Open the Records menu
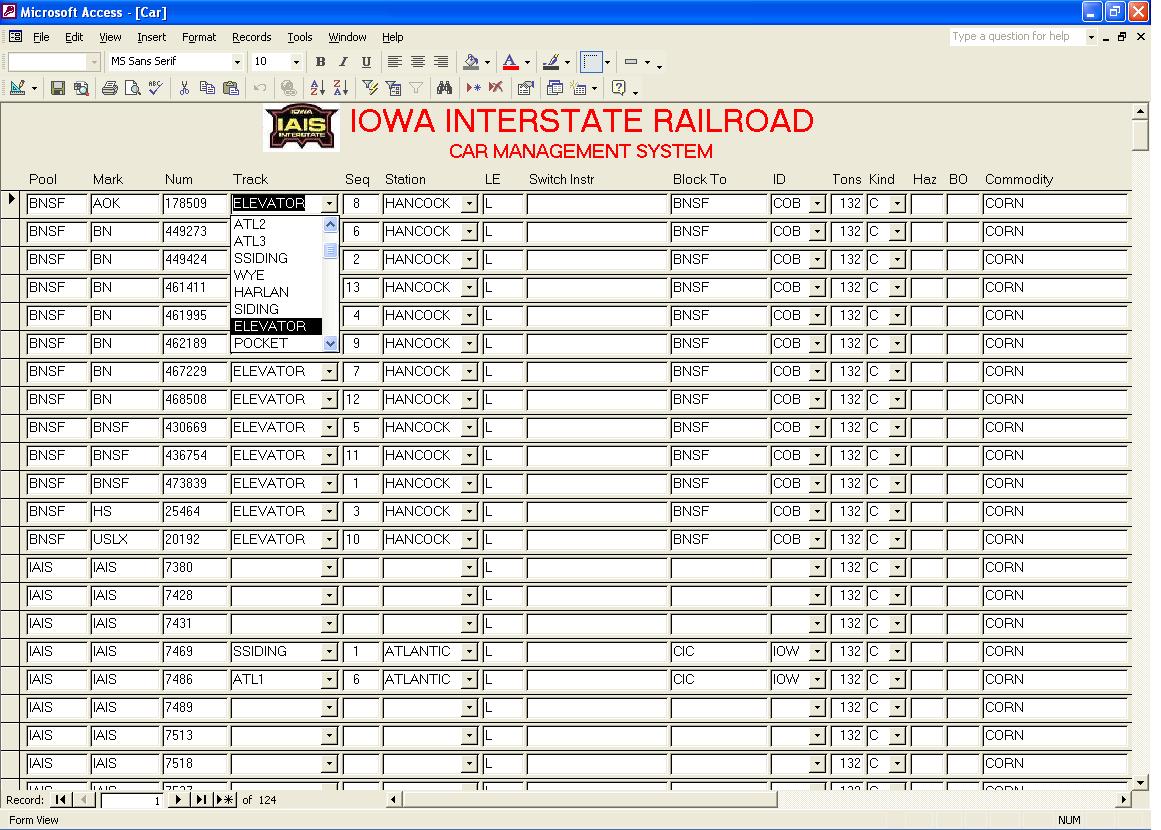The width and height of the screenshot is (1161, 830). 252,37
